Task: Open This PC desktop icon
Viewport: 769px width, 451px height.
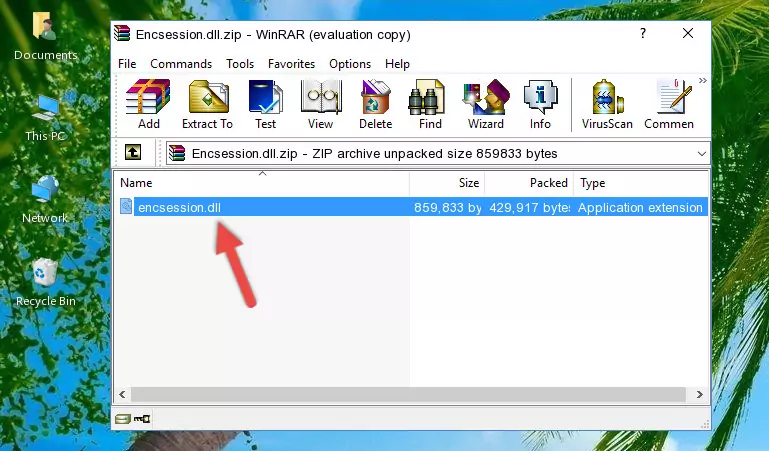Action: tap(45, 119)
